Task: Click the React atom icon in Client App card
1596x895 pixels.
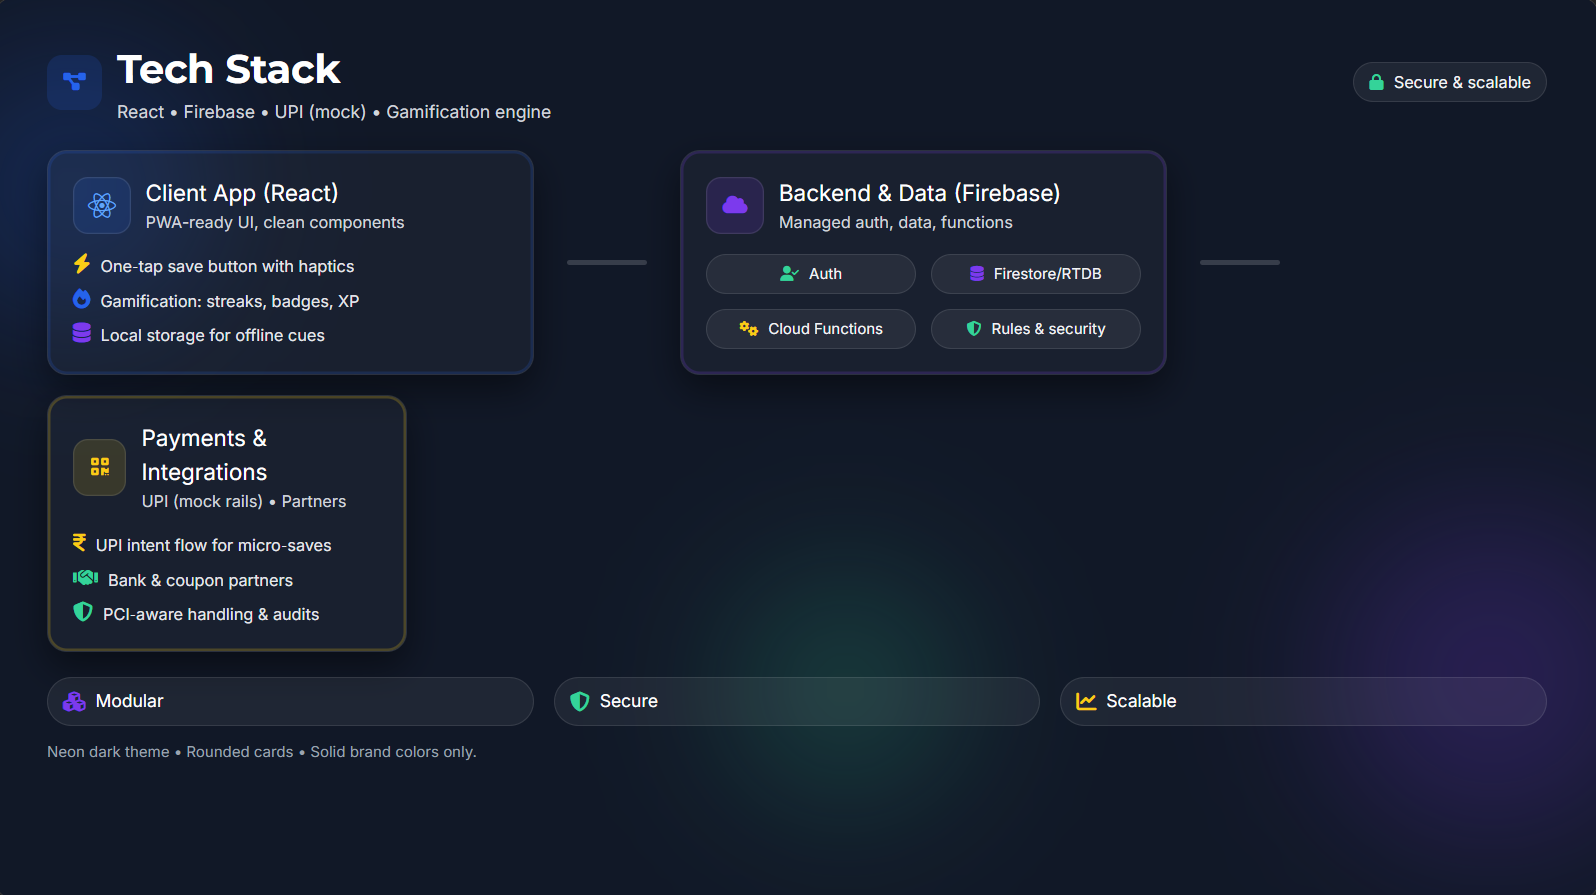Action: [102, 205]
